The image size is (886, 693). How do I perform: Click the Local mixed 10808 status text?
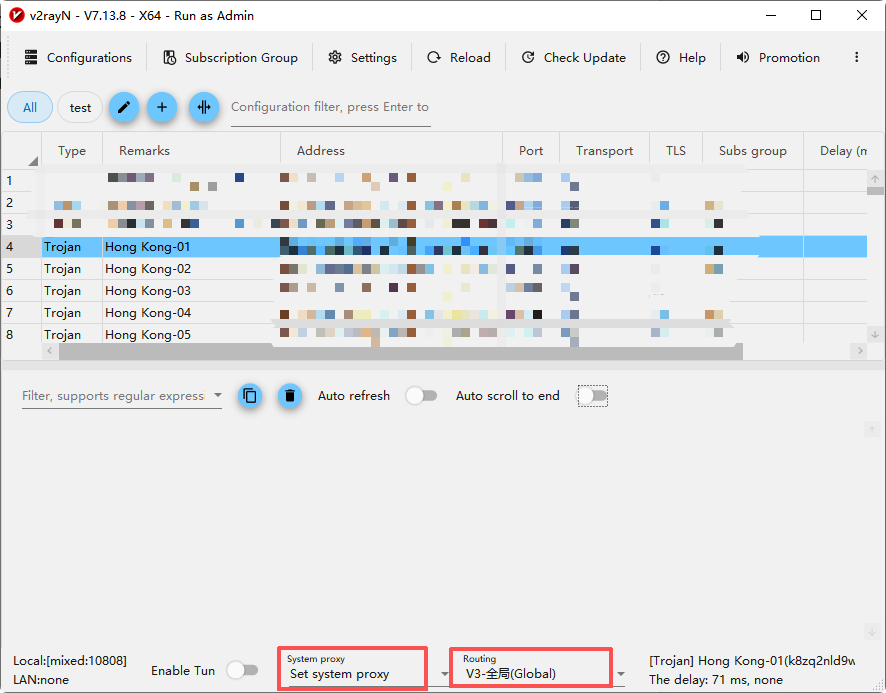70,661
